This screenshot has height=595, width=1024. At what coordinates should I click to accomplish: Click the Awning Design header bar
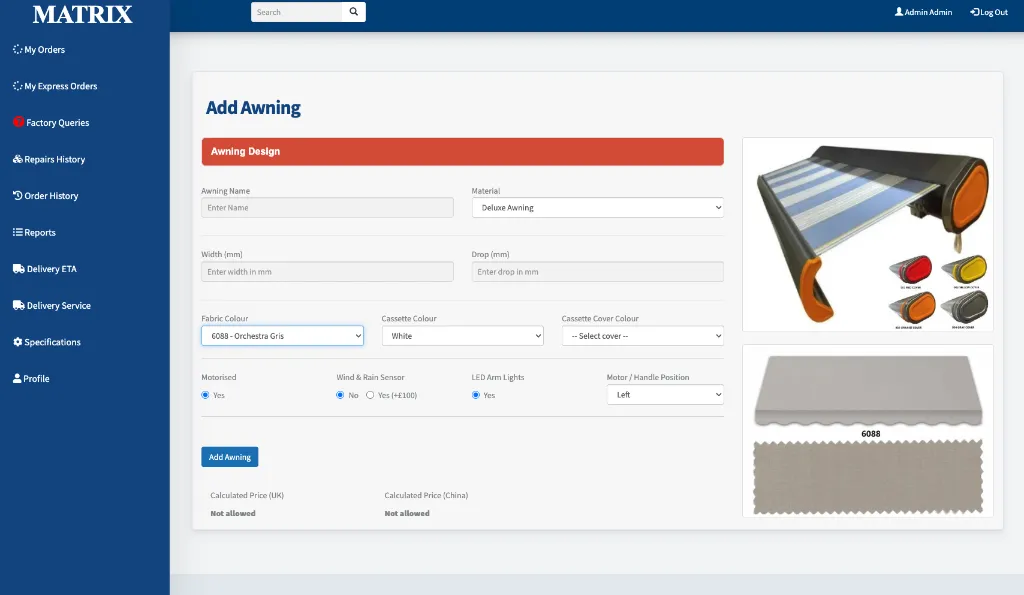click(x=462, y=152)
